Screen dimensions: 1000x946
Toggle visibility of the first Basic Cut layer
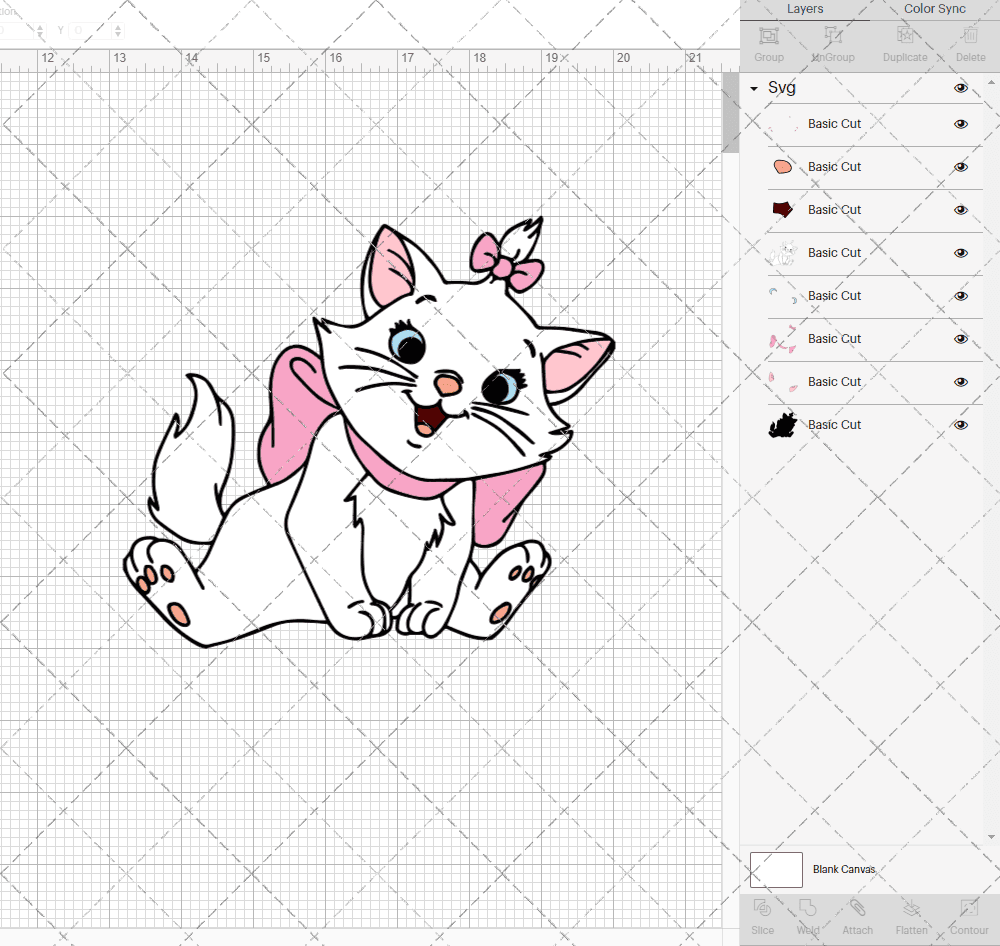[x=960, y=124]
